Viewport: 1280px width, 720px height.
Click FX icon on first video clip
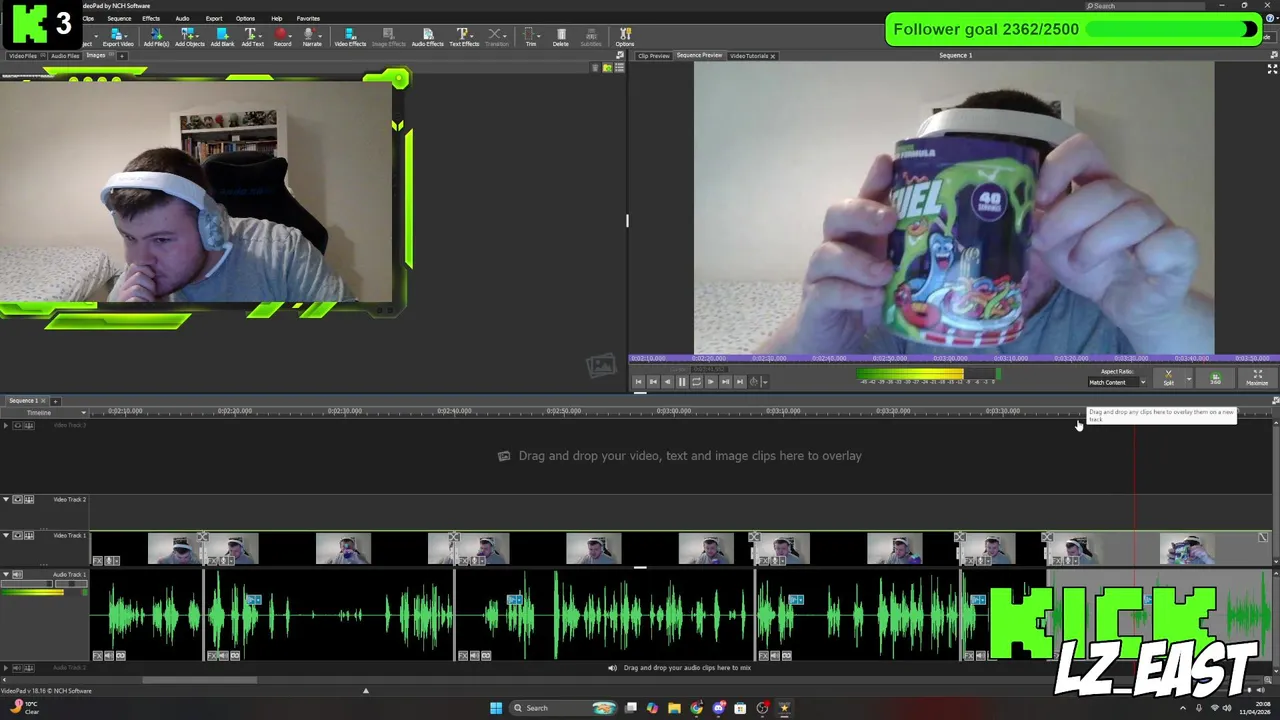pyautogui.click(x=98, y=561)
